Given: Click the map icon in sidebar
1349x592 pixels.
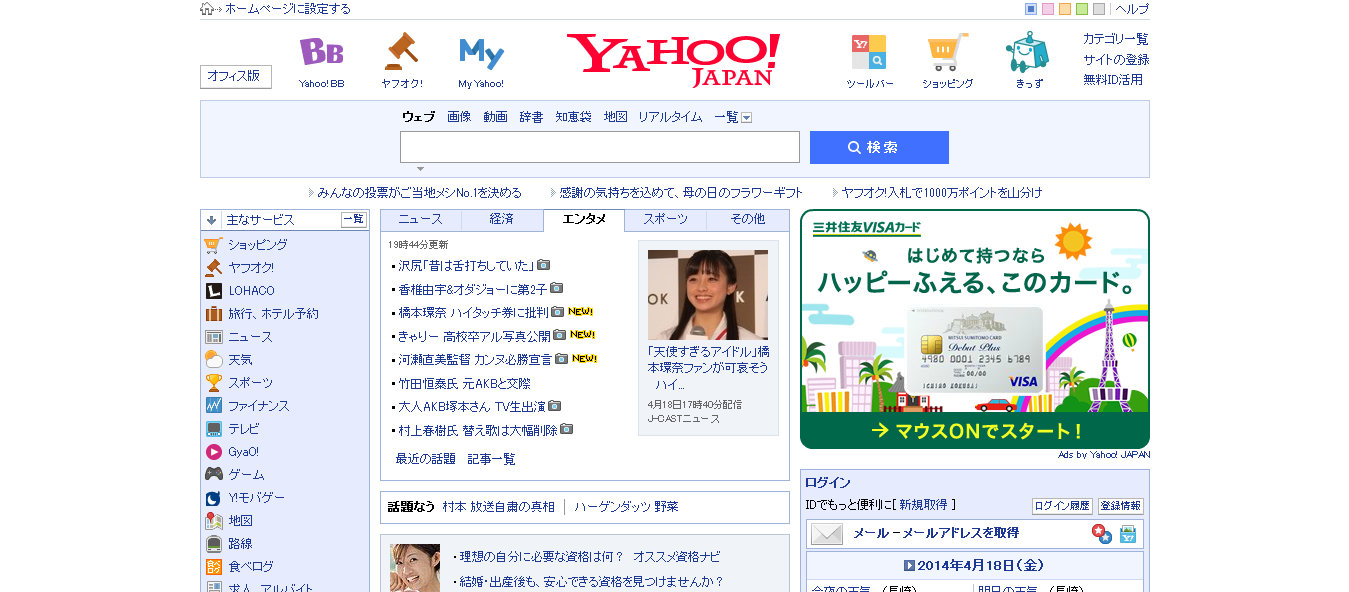Looking at the screenshot, I should (x=213, y=521).
